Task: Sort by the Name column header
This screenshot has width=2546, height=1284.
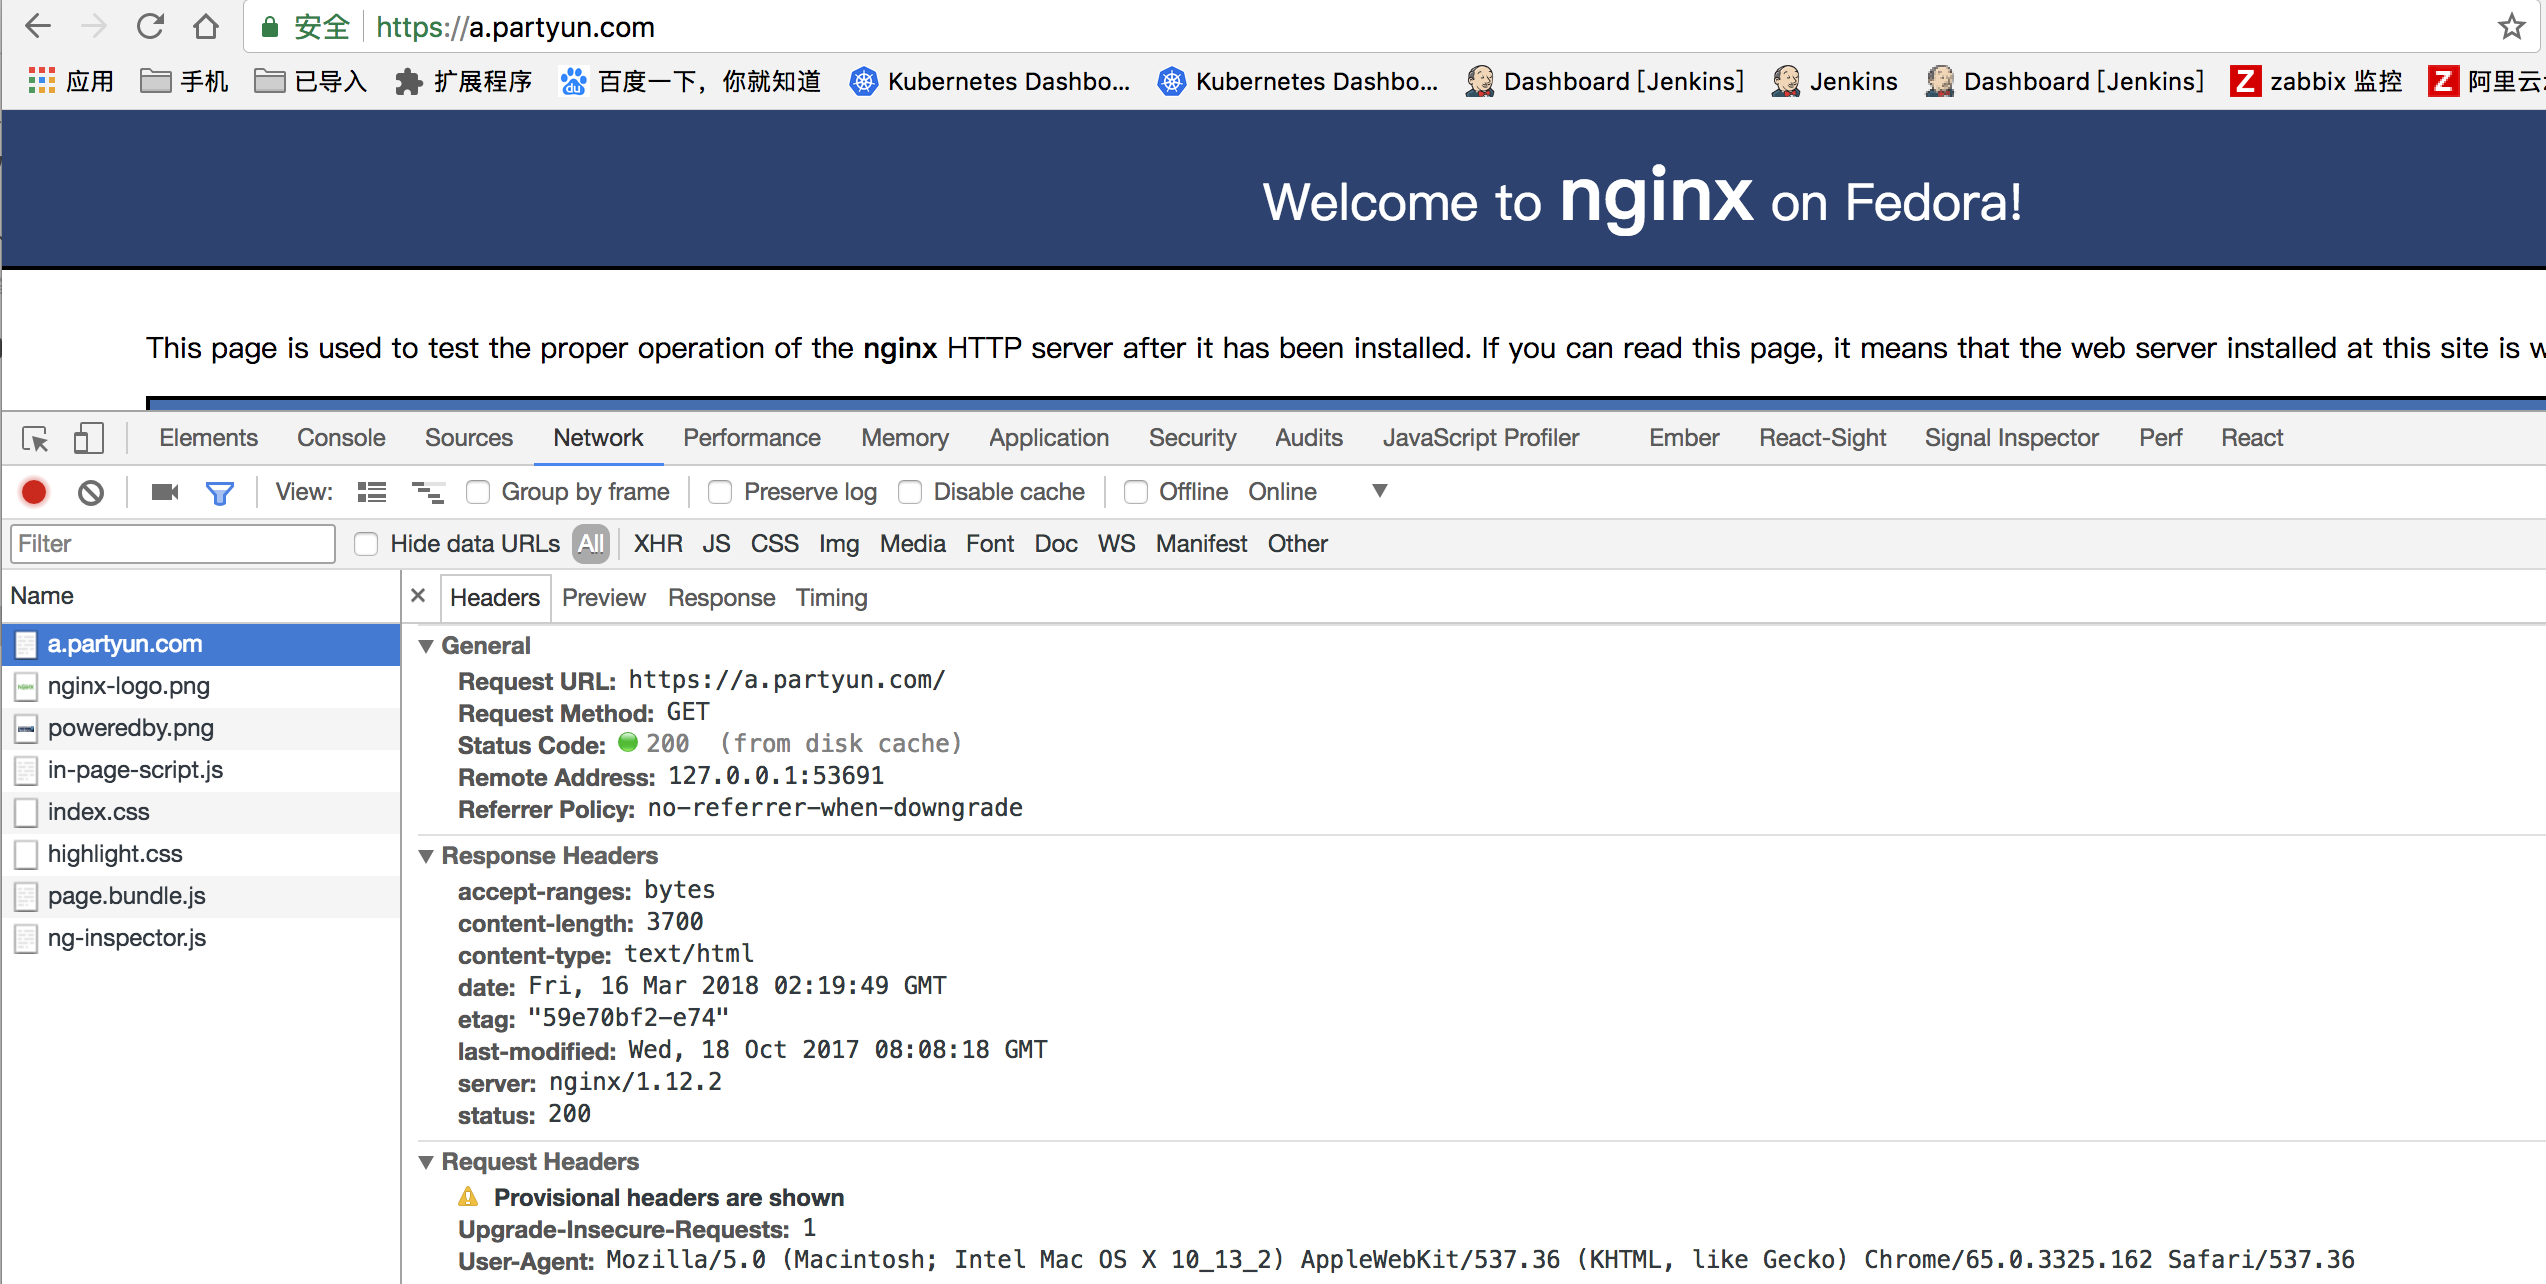Action: tap(201, 596)
